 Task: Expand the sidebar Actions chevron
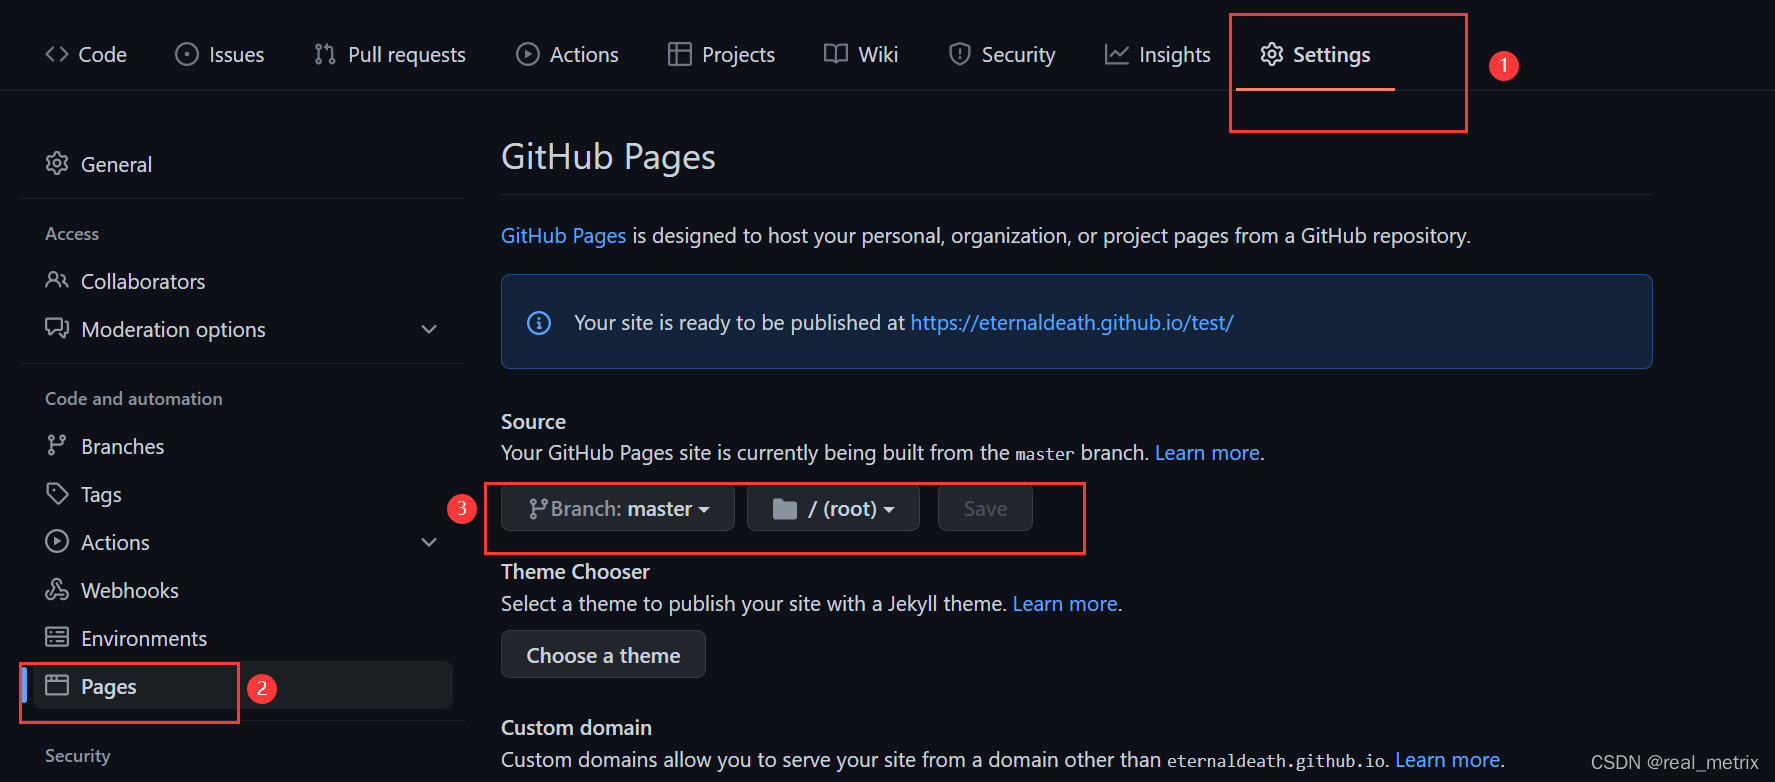[x=429, y=542]
